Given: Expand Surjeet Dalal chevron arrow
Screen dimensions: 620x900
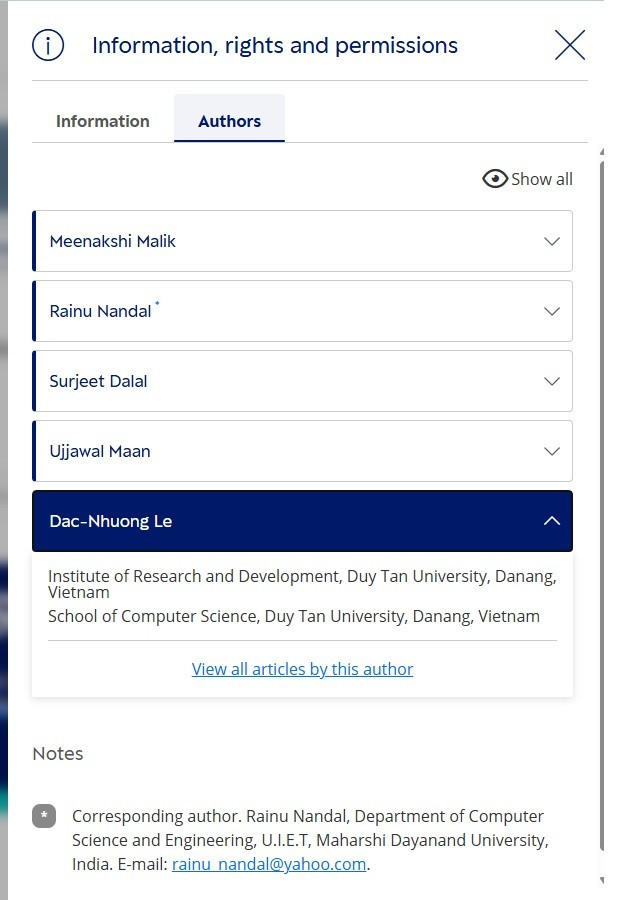Looking at the screenshot, I should click(552, 381).
